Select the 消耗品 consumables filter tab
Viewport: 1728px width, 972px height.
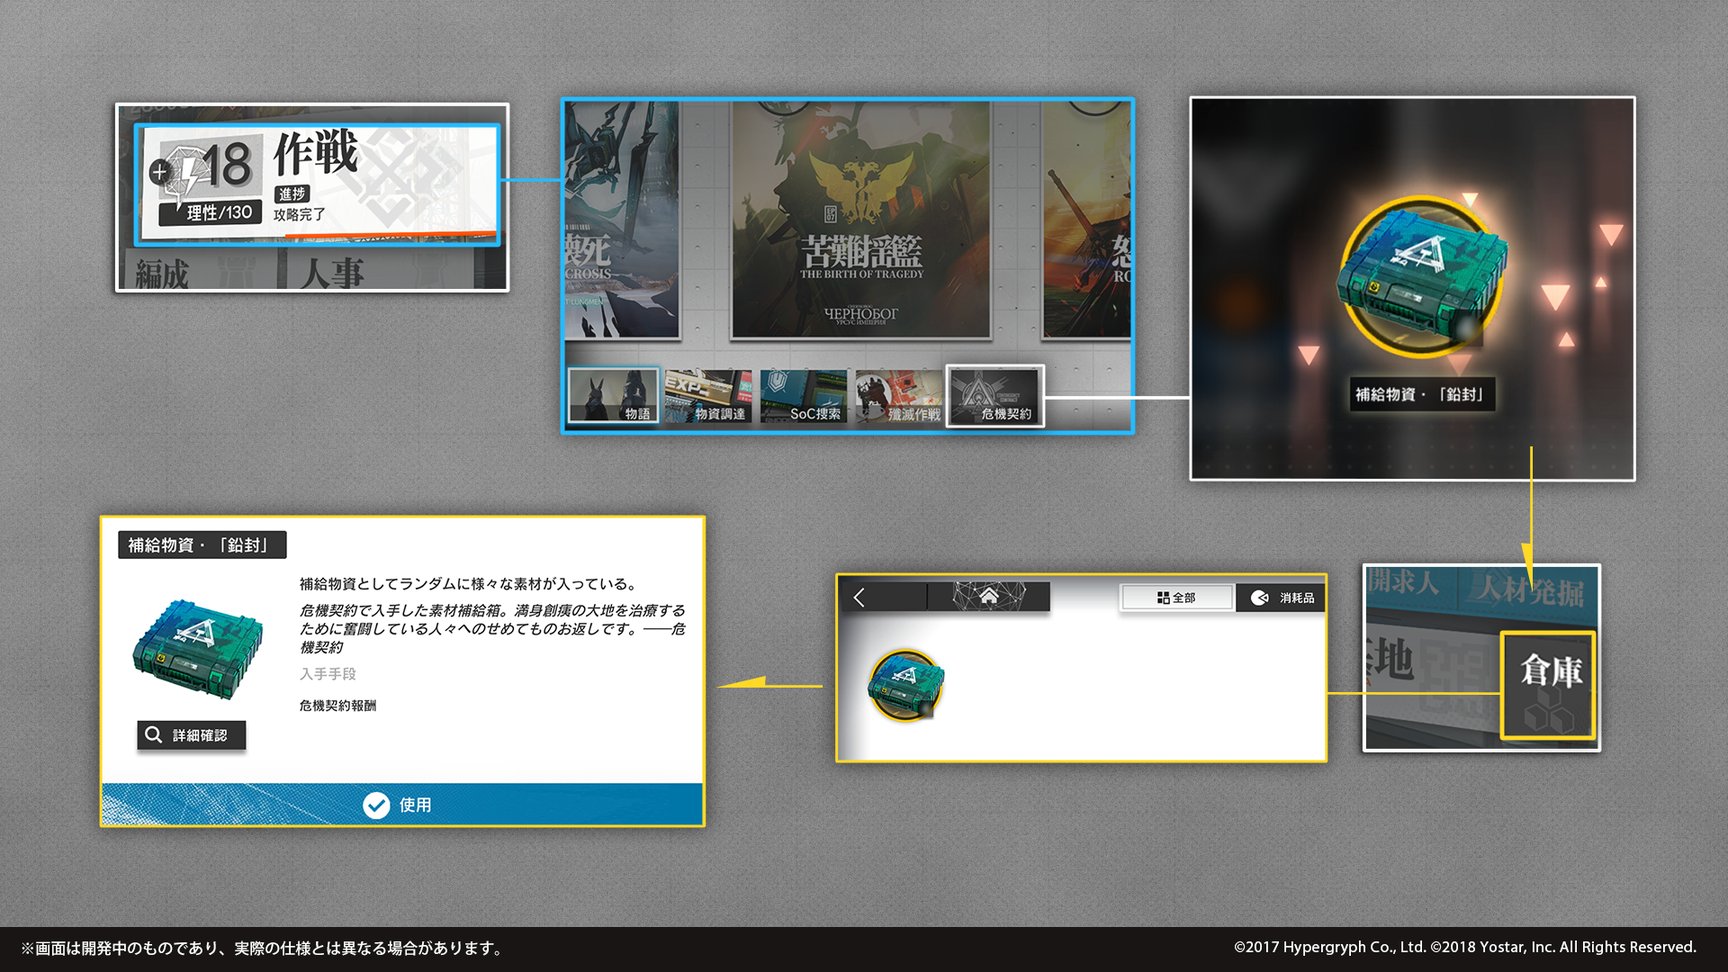[x=1282, y=598]
